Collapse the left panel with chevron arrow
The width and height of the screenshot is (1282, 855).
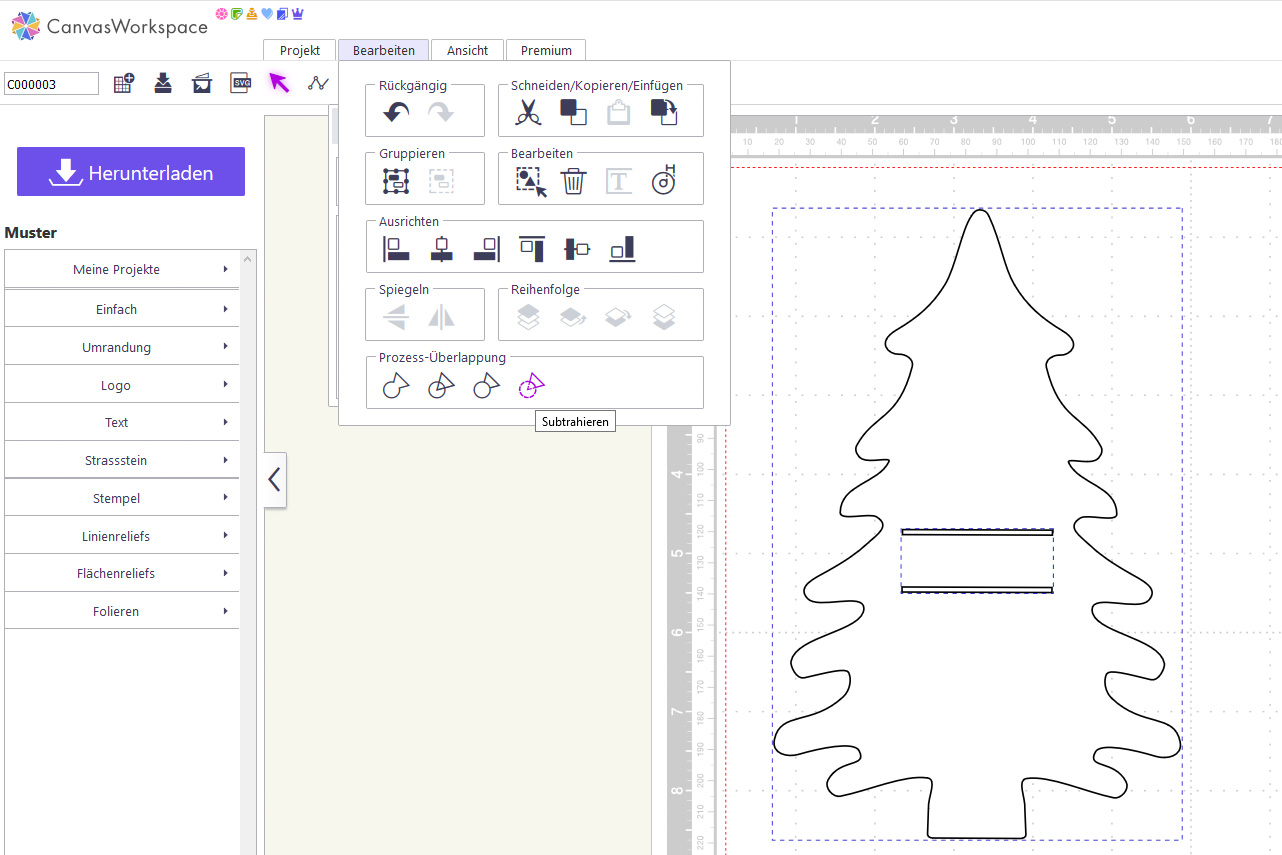[275, 480]
